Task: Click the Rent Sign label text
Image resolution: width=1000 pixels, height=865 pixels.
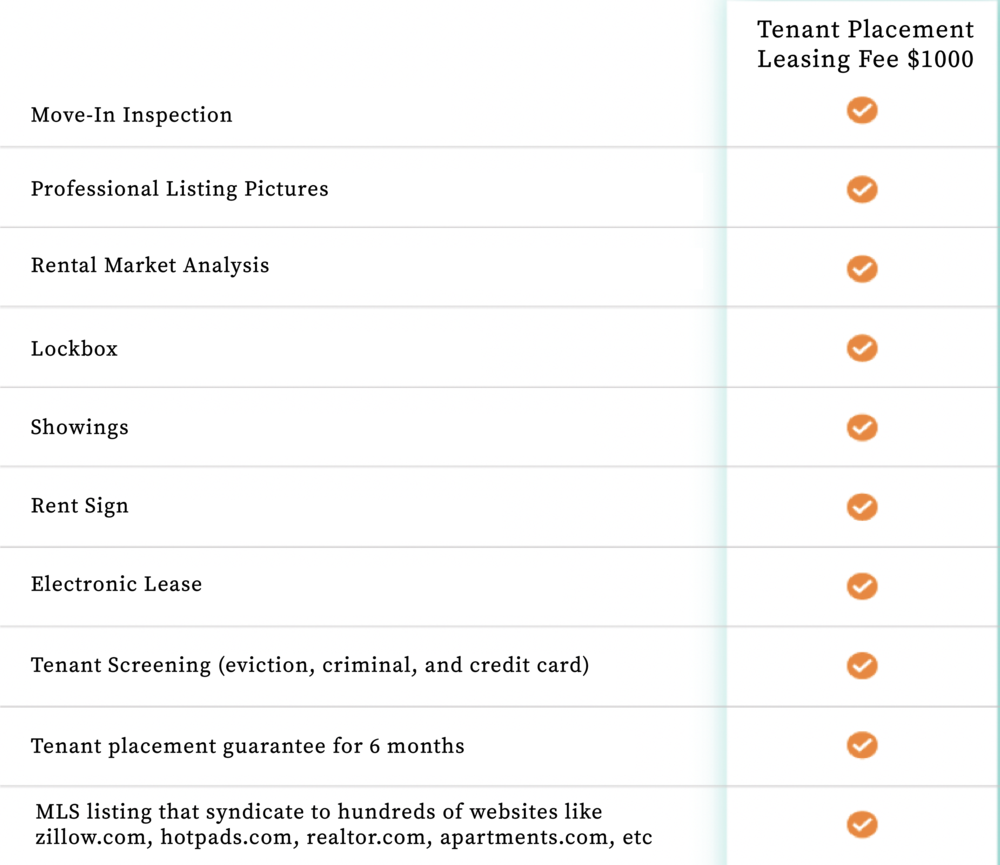Action: click(x=80, y=506)
